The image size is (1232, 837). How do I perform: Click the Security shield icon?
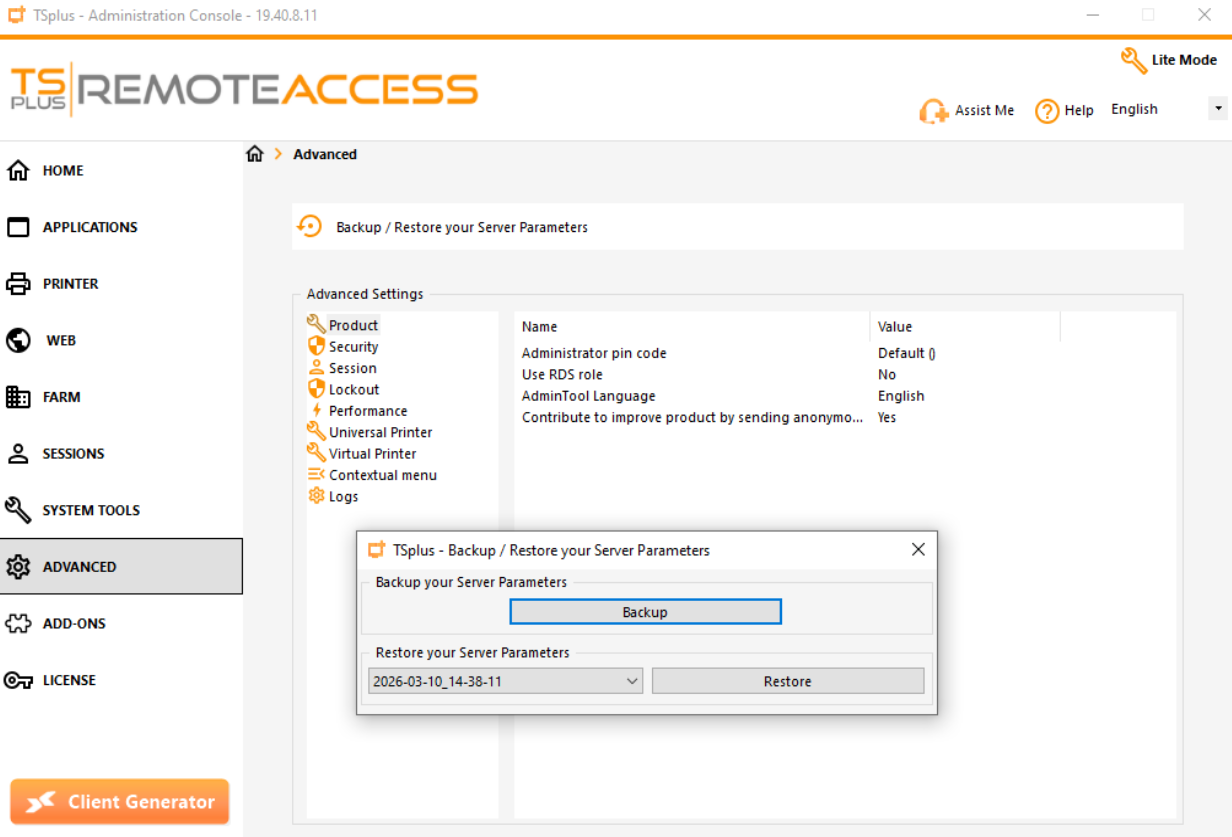coord(316,346)
